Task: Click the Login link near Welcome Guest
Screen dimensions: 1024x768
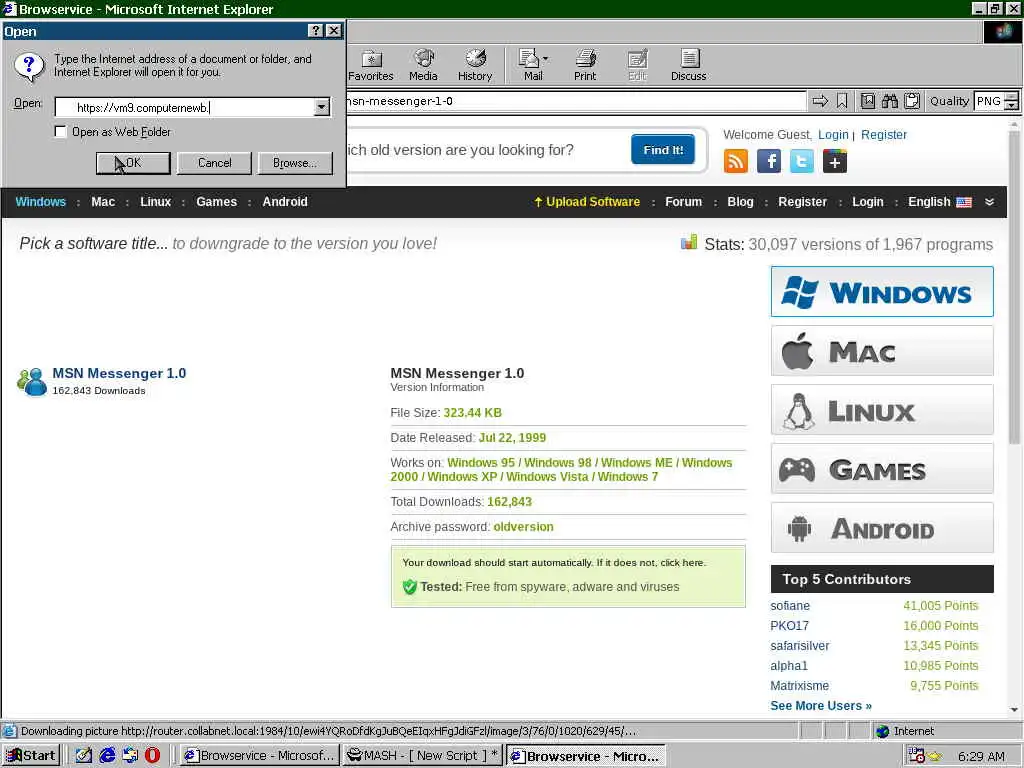Action: coord(833,135)
